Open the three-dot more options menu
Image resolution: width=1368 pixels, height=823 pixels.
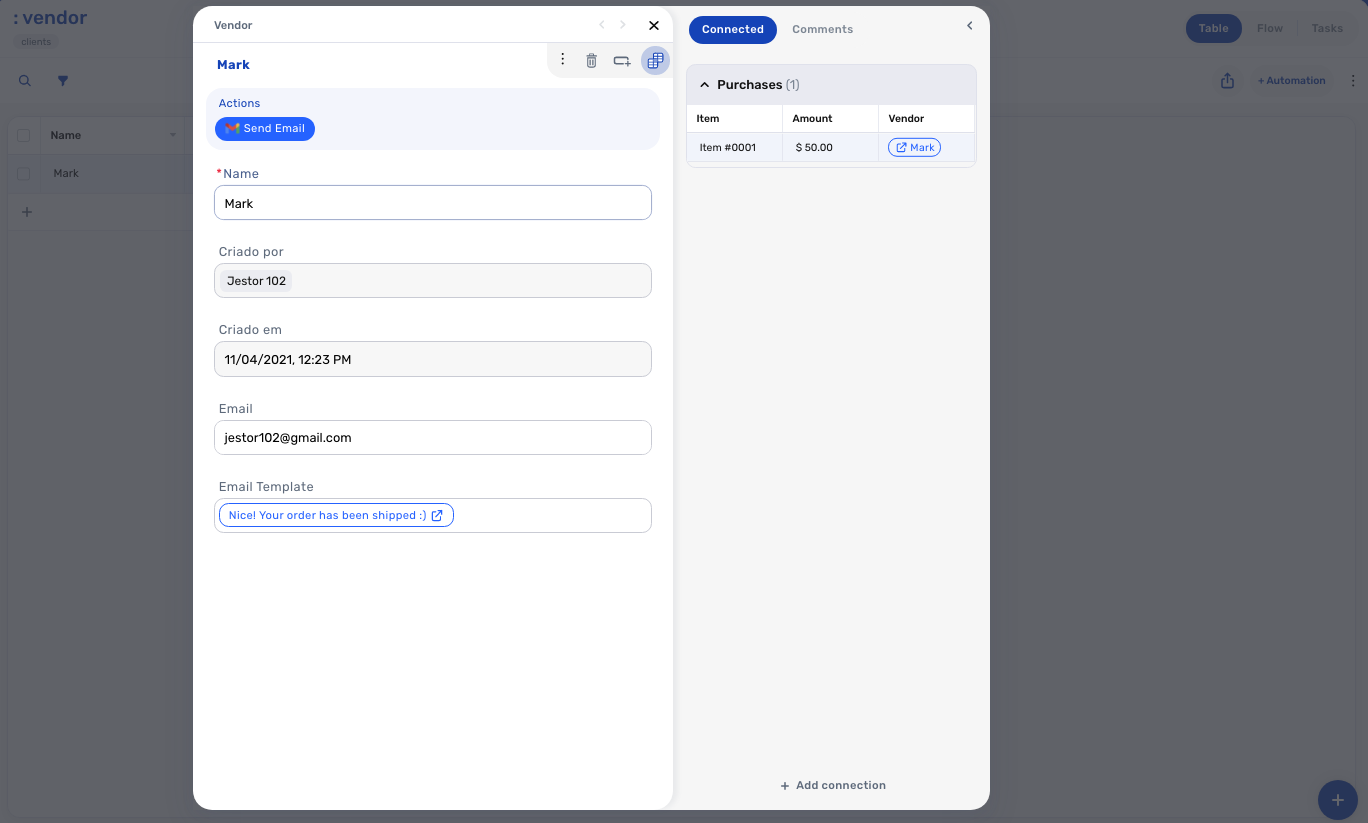point(563,60)
